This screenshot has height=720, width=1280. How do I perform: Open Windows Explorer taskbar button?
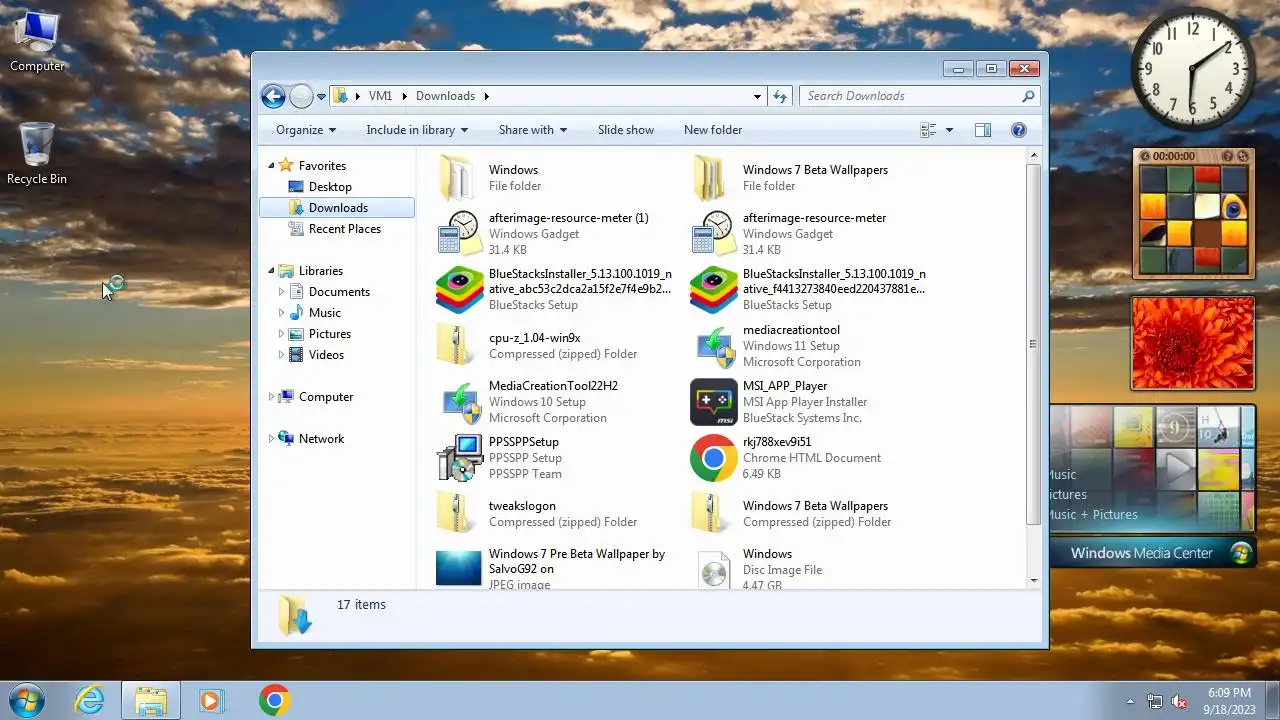pos(151,700)
